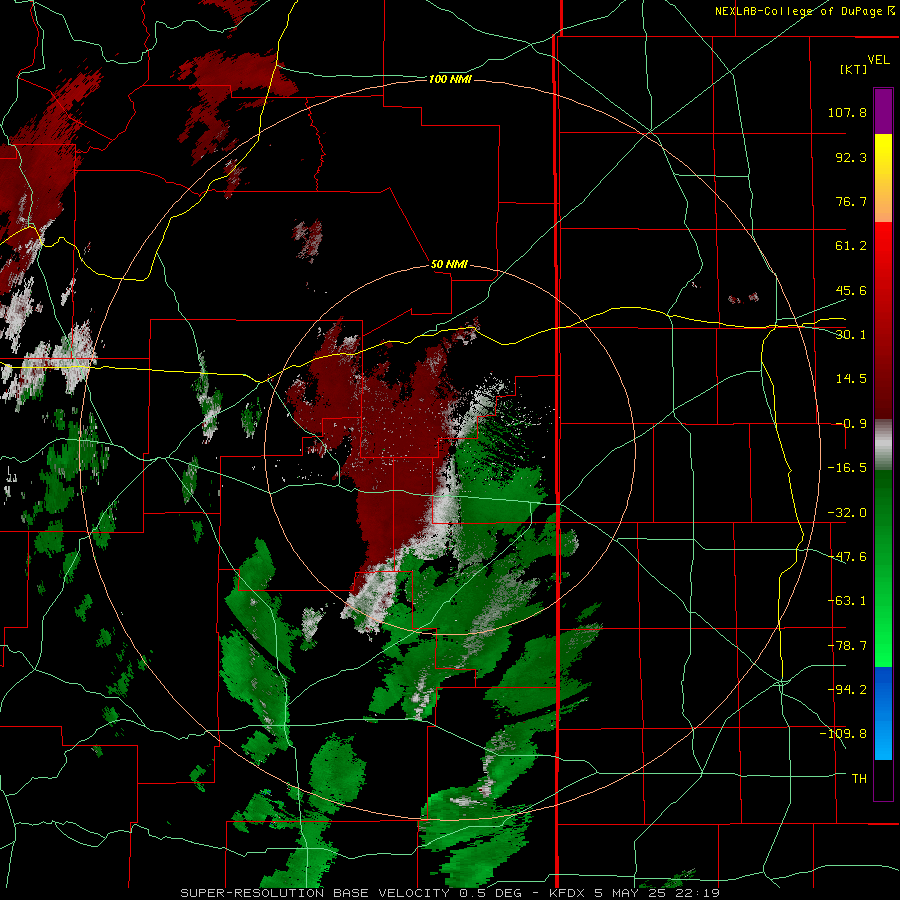
Task: Click the 30.1 legend value
Action: [x=851, y=335]
